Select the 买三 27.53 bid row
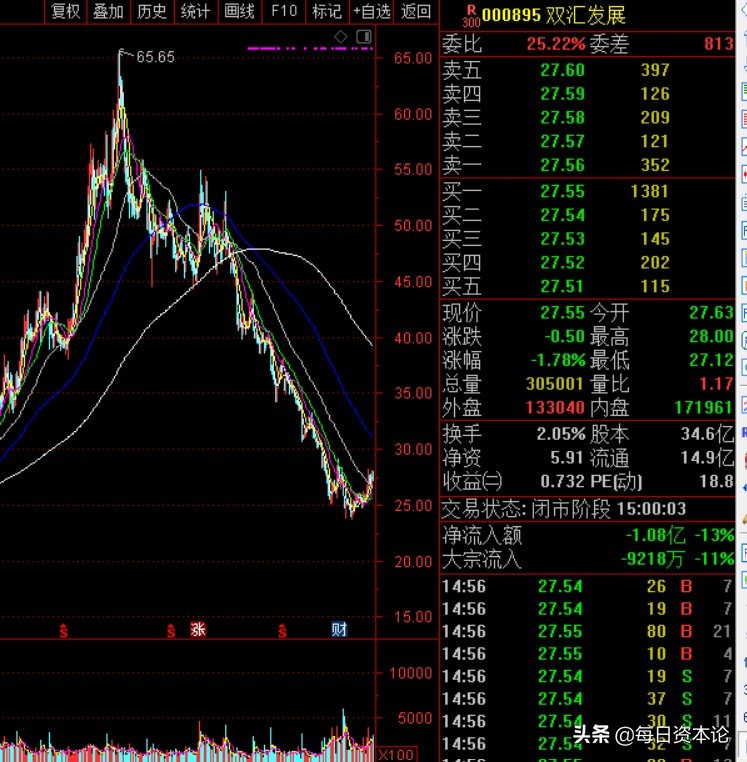This screenshot has width=747, height=762. [587, 239]
